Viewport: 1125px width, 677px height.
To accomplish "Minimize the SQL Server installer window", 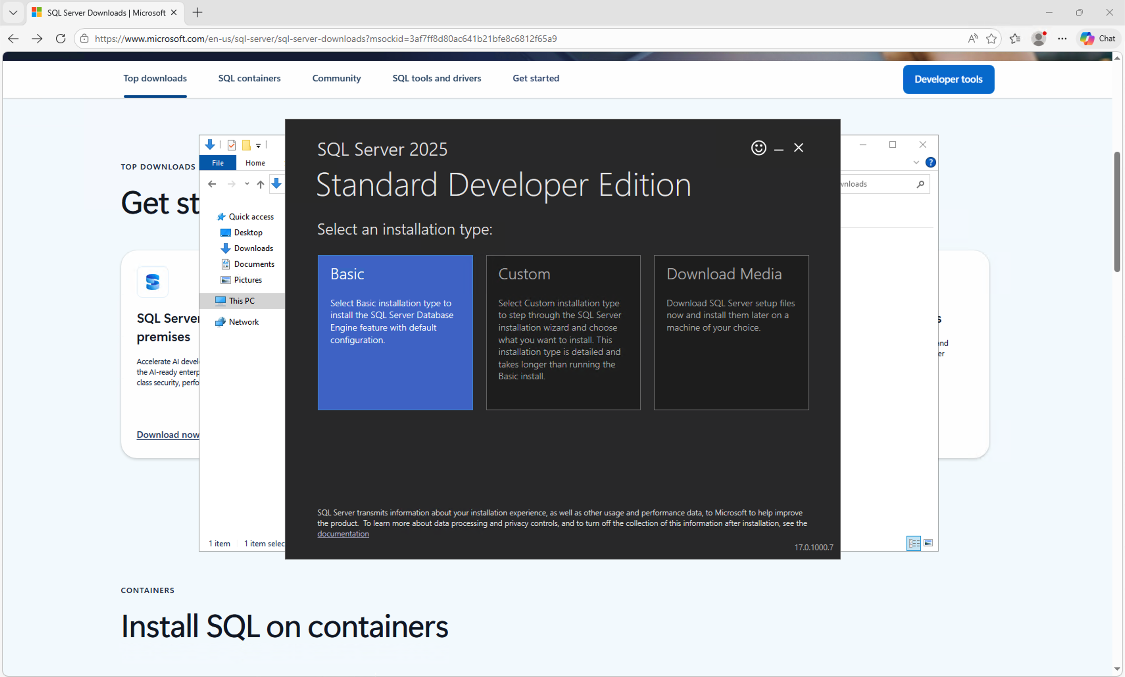I will pyautogui.click(x=778, y=148).
